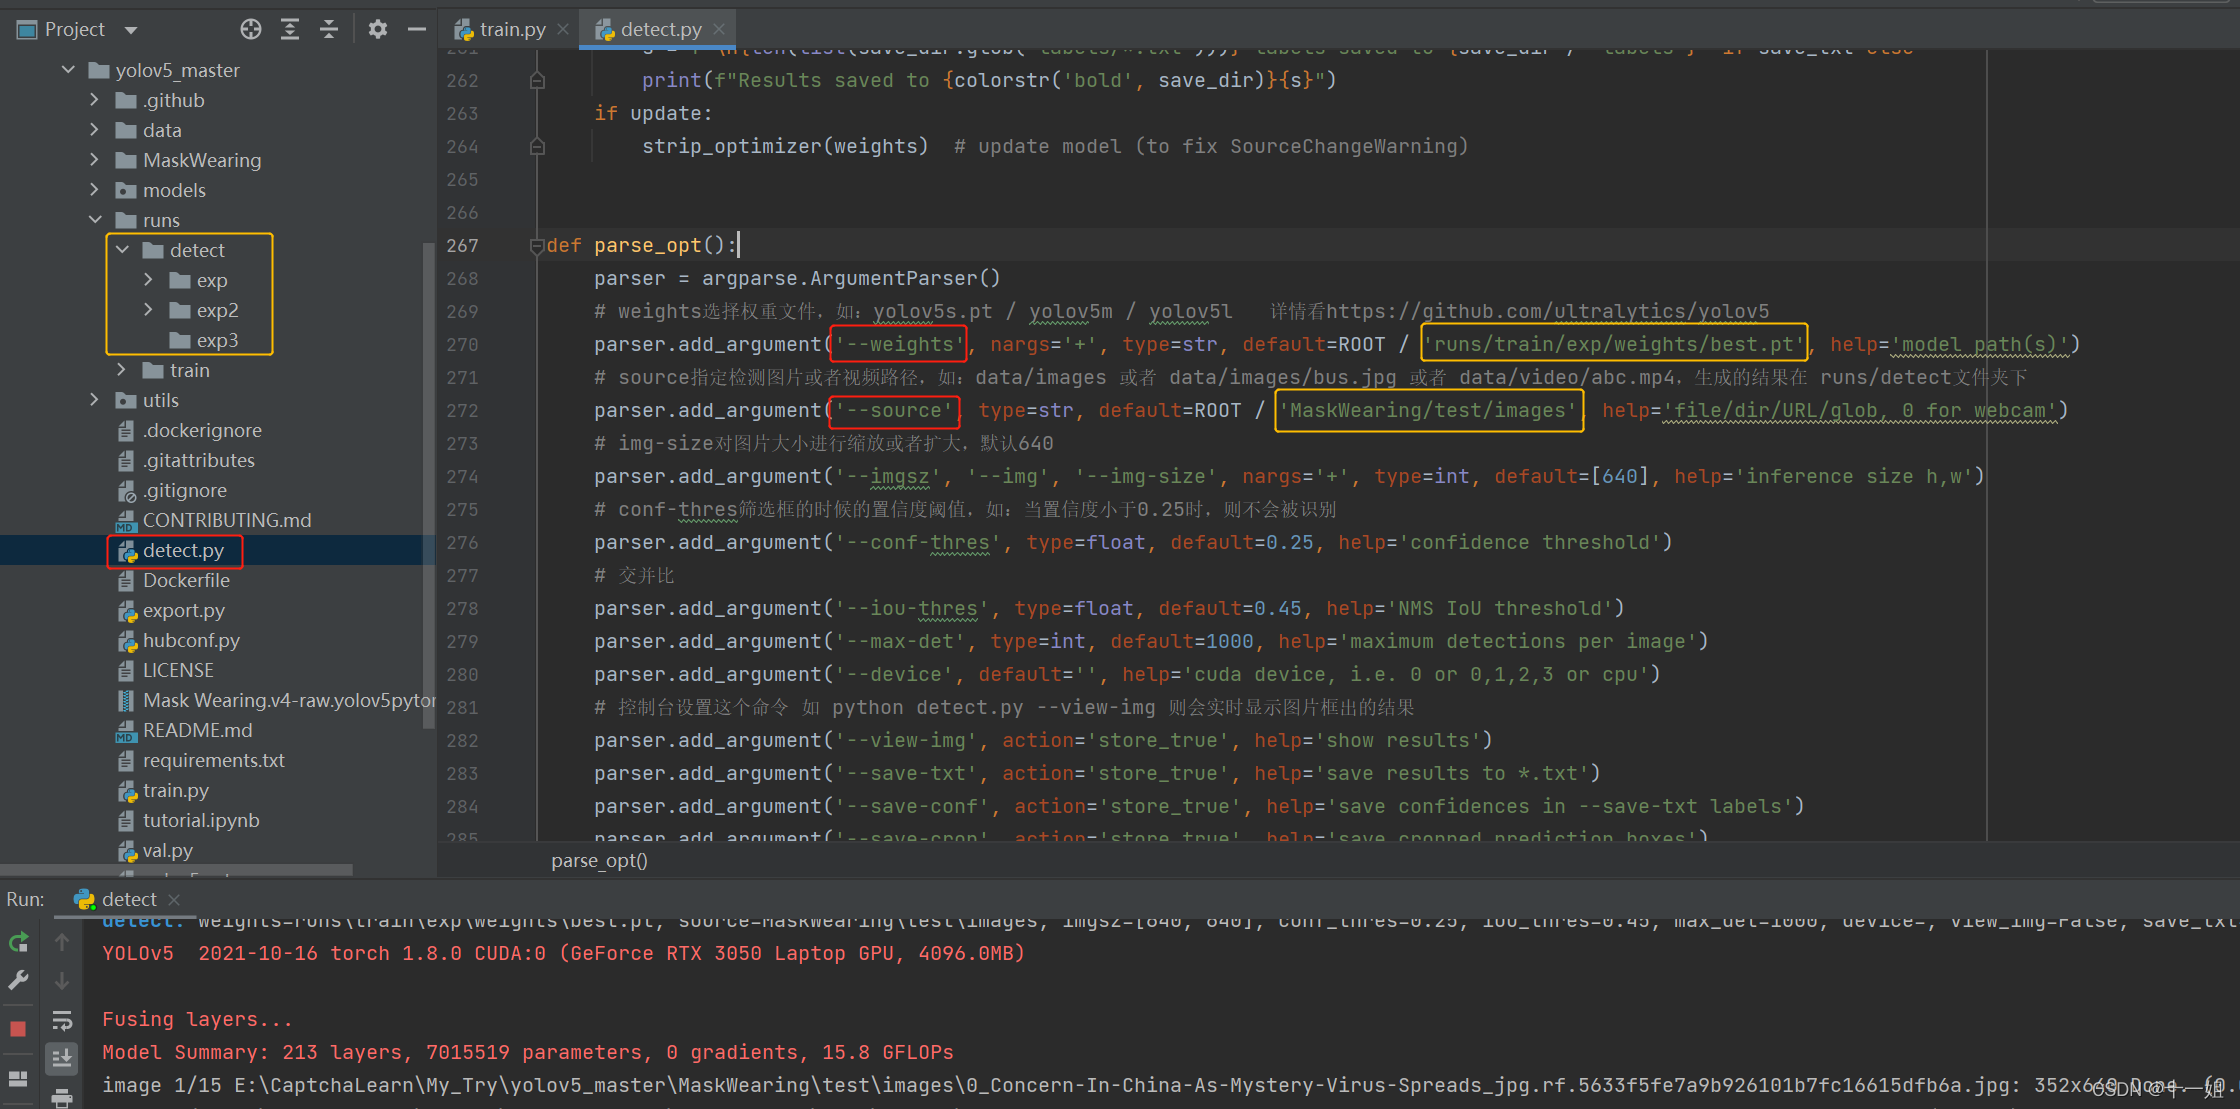Click the Rerun detect icon

[x=18, y=942]
